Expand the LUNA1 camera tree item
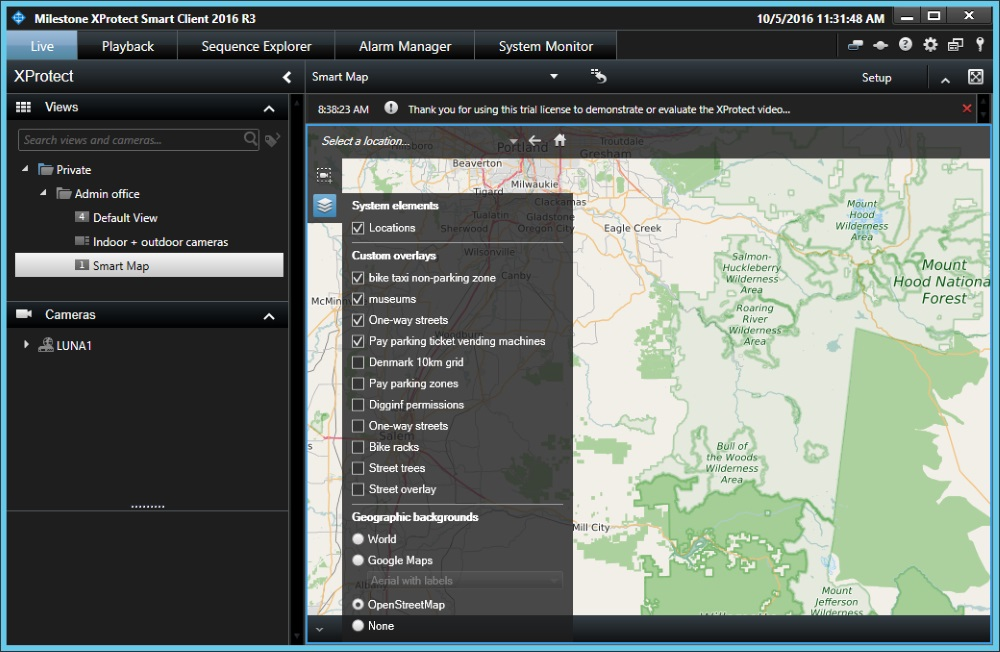Screen dimensions: 1000x652 pos(25,342)
